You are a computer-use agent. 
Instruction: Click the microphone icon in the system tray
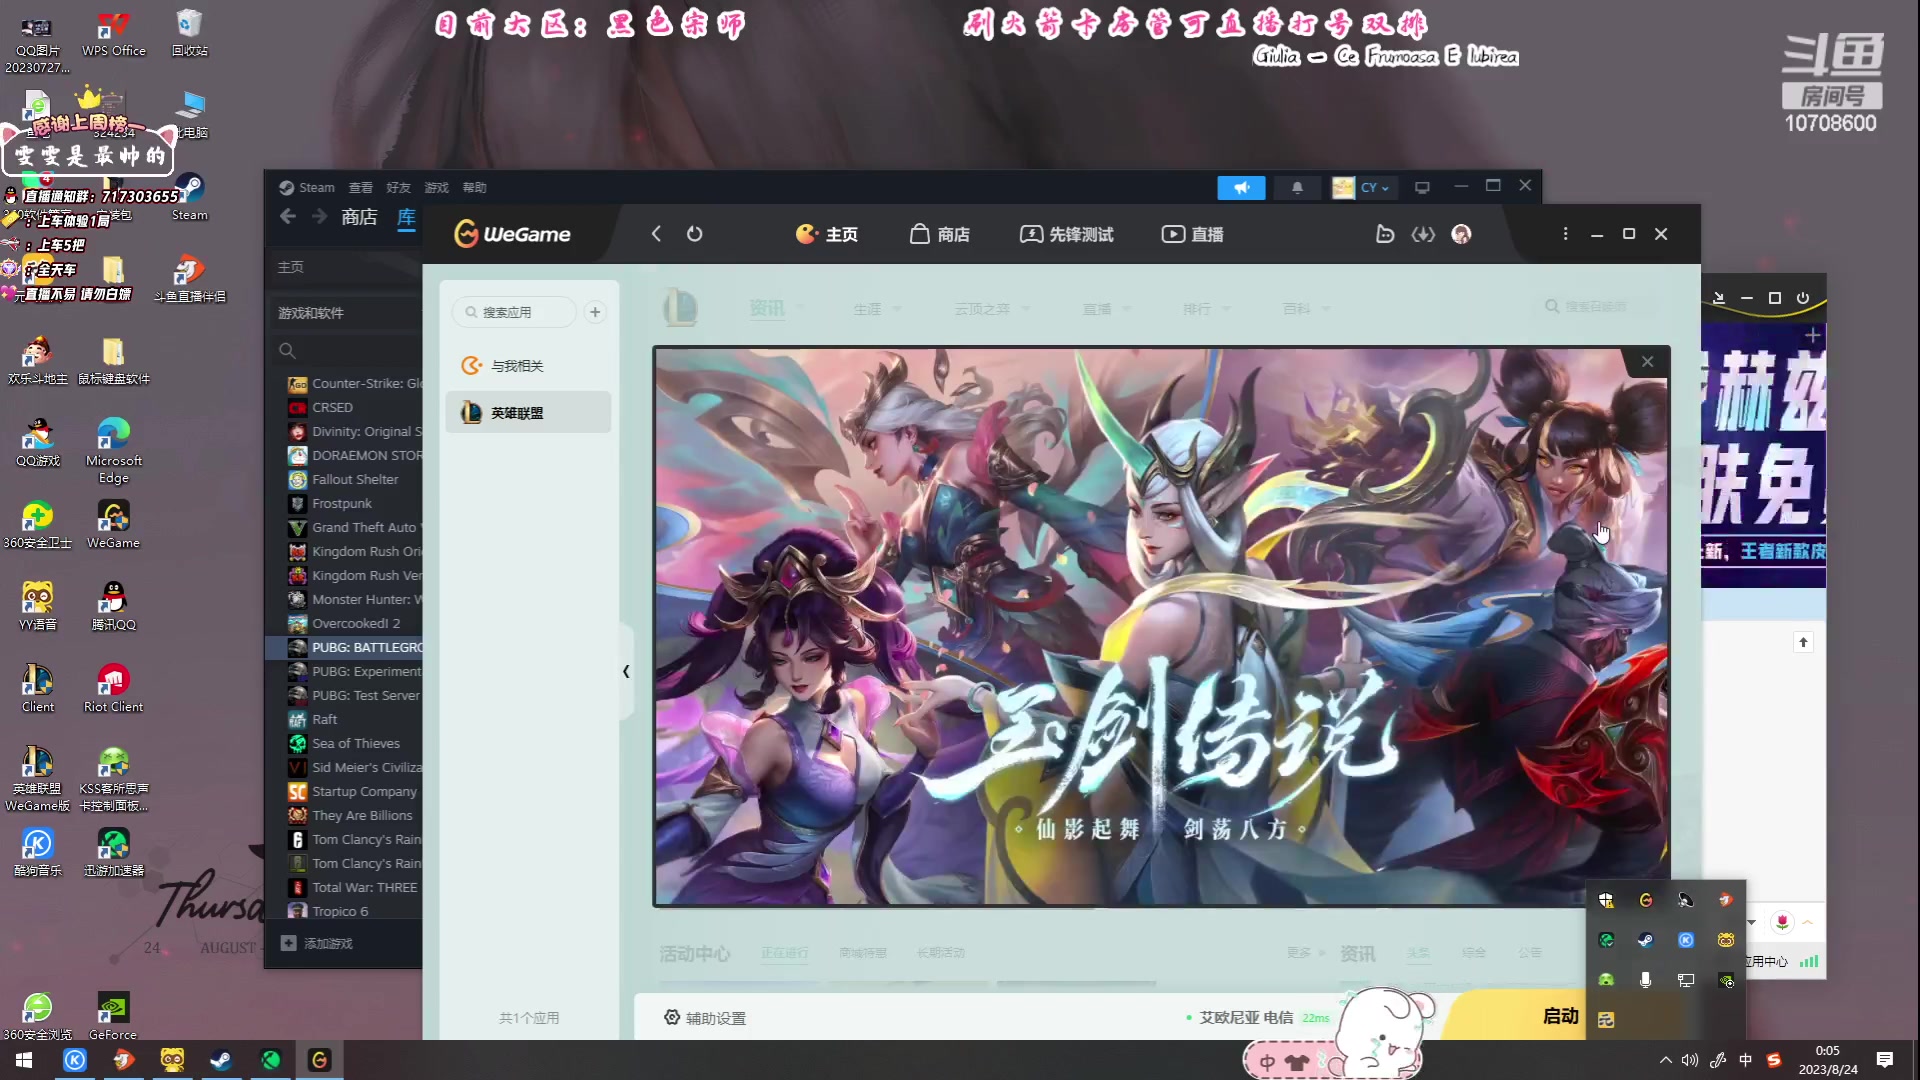click(x=1646, y=981)
